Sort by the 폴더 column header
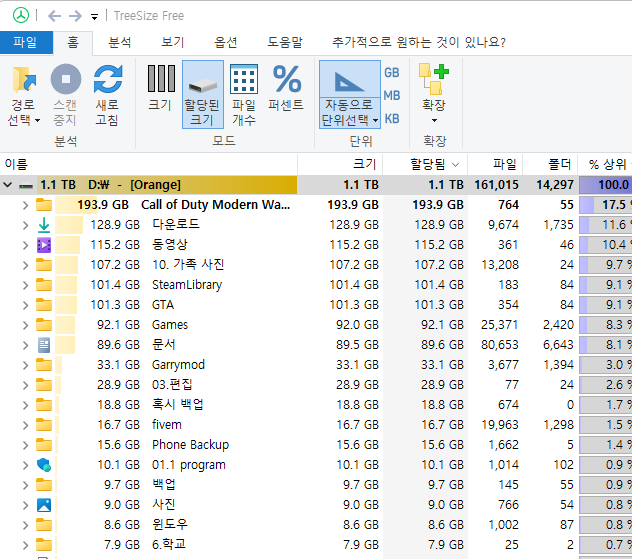Viewport: 632px width, 559px height. coord(550,164)
